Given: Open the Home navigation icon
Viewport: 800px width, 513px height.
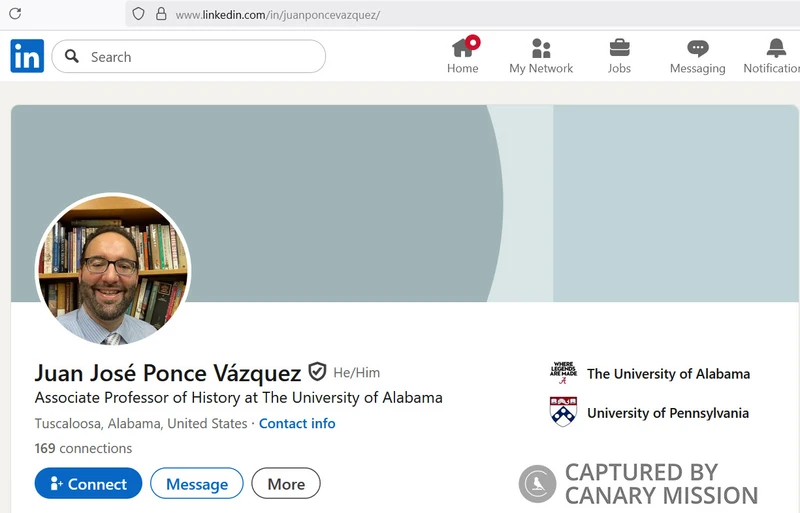Looking at the screenshot, I should click(462, 49).
